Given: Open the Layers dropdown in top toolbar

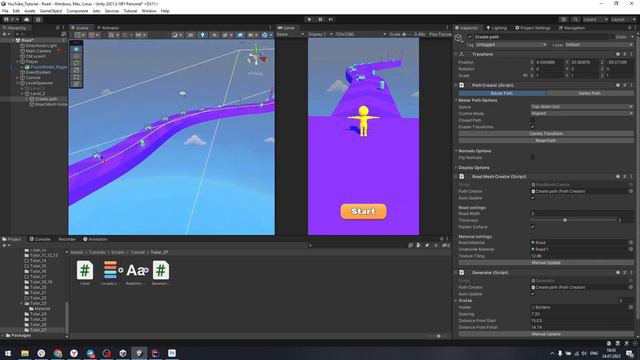Looking at the screenshot, I should click(x=595, y=19).
